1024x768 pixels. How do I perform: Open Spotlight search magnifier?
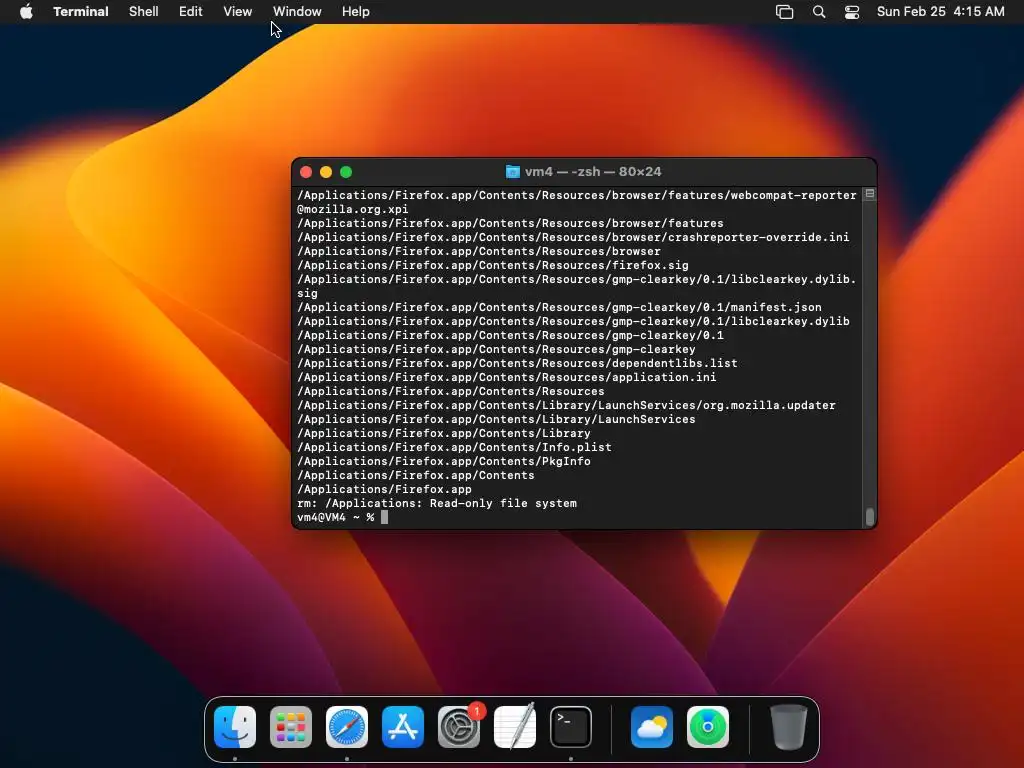[819, 12]
